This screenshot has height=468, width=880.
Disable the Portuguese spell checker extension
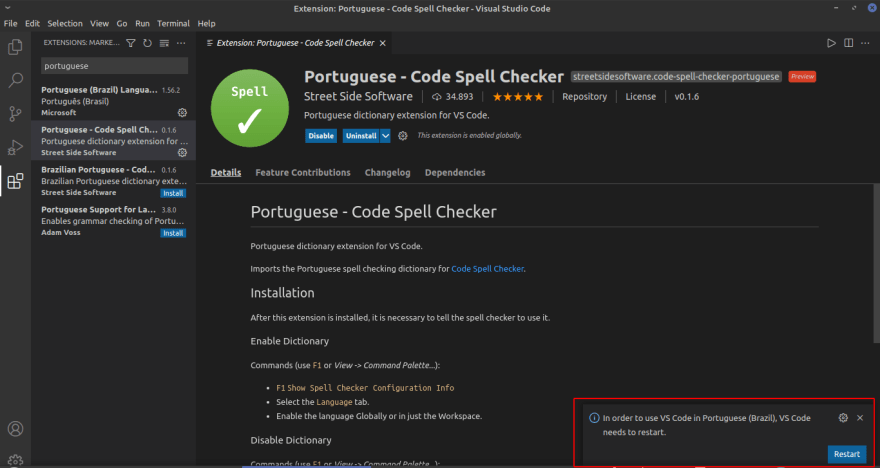[321, 136]
